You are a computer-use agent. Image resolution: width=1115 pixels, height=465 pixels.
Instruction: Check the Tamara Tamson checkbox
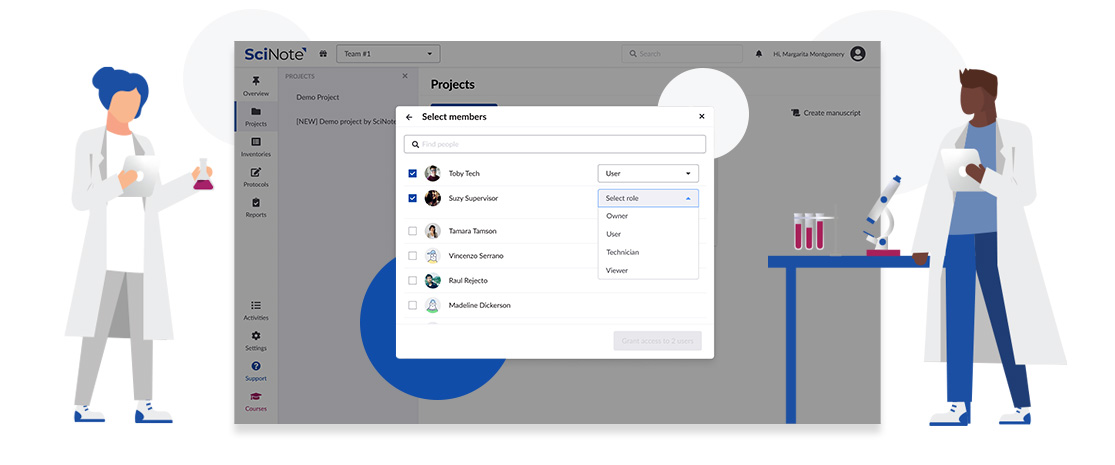[x=412, y=231]
